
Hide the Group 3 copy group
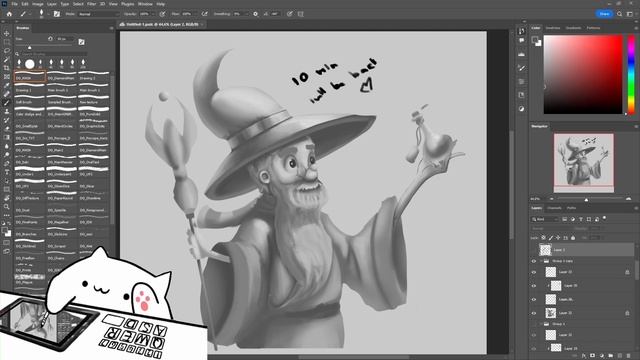click(x=534, y=261)
